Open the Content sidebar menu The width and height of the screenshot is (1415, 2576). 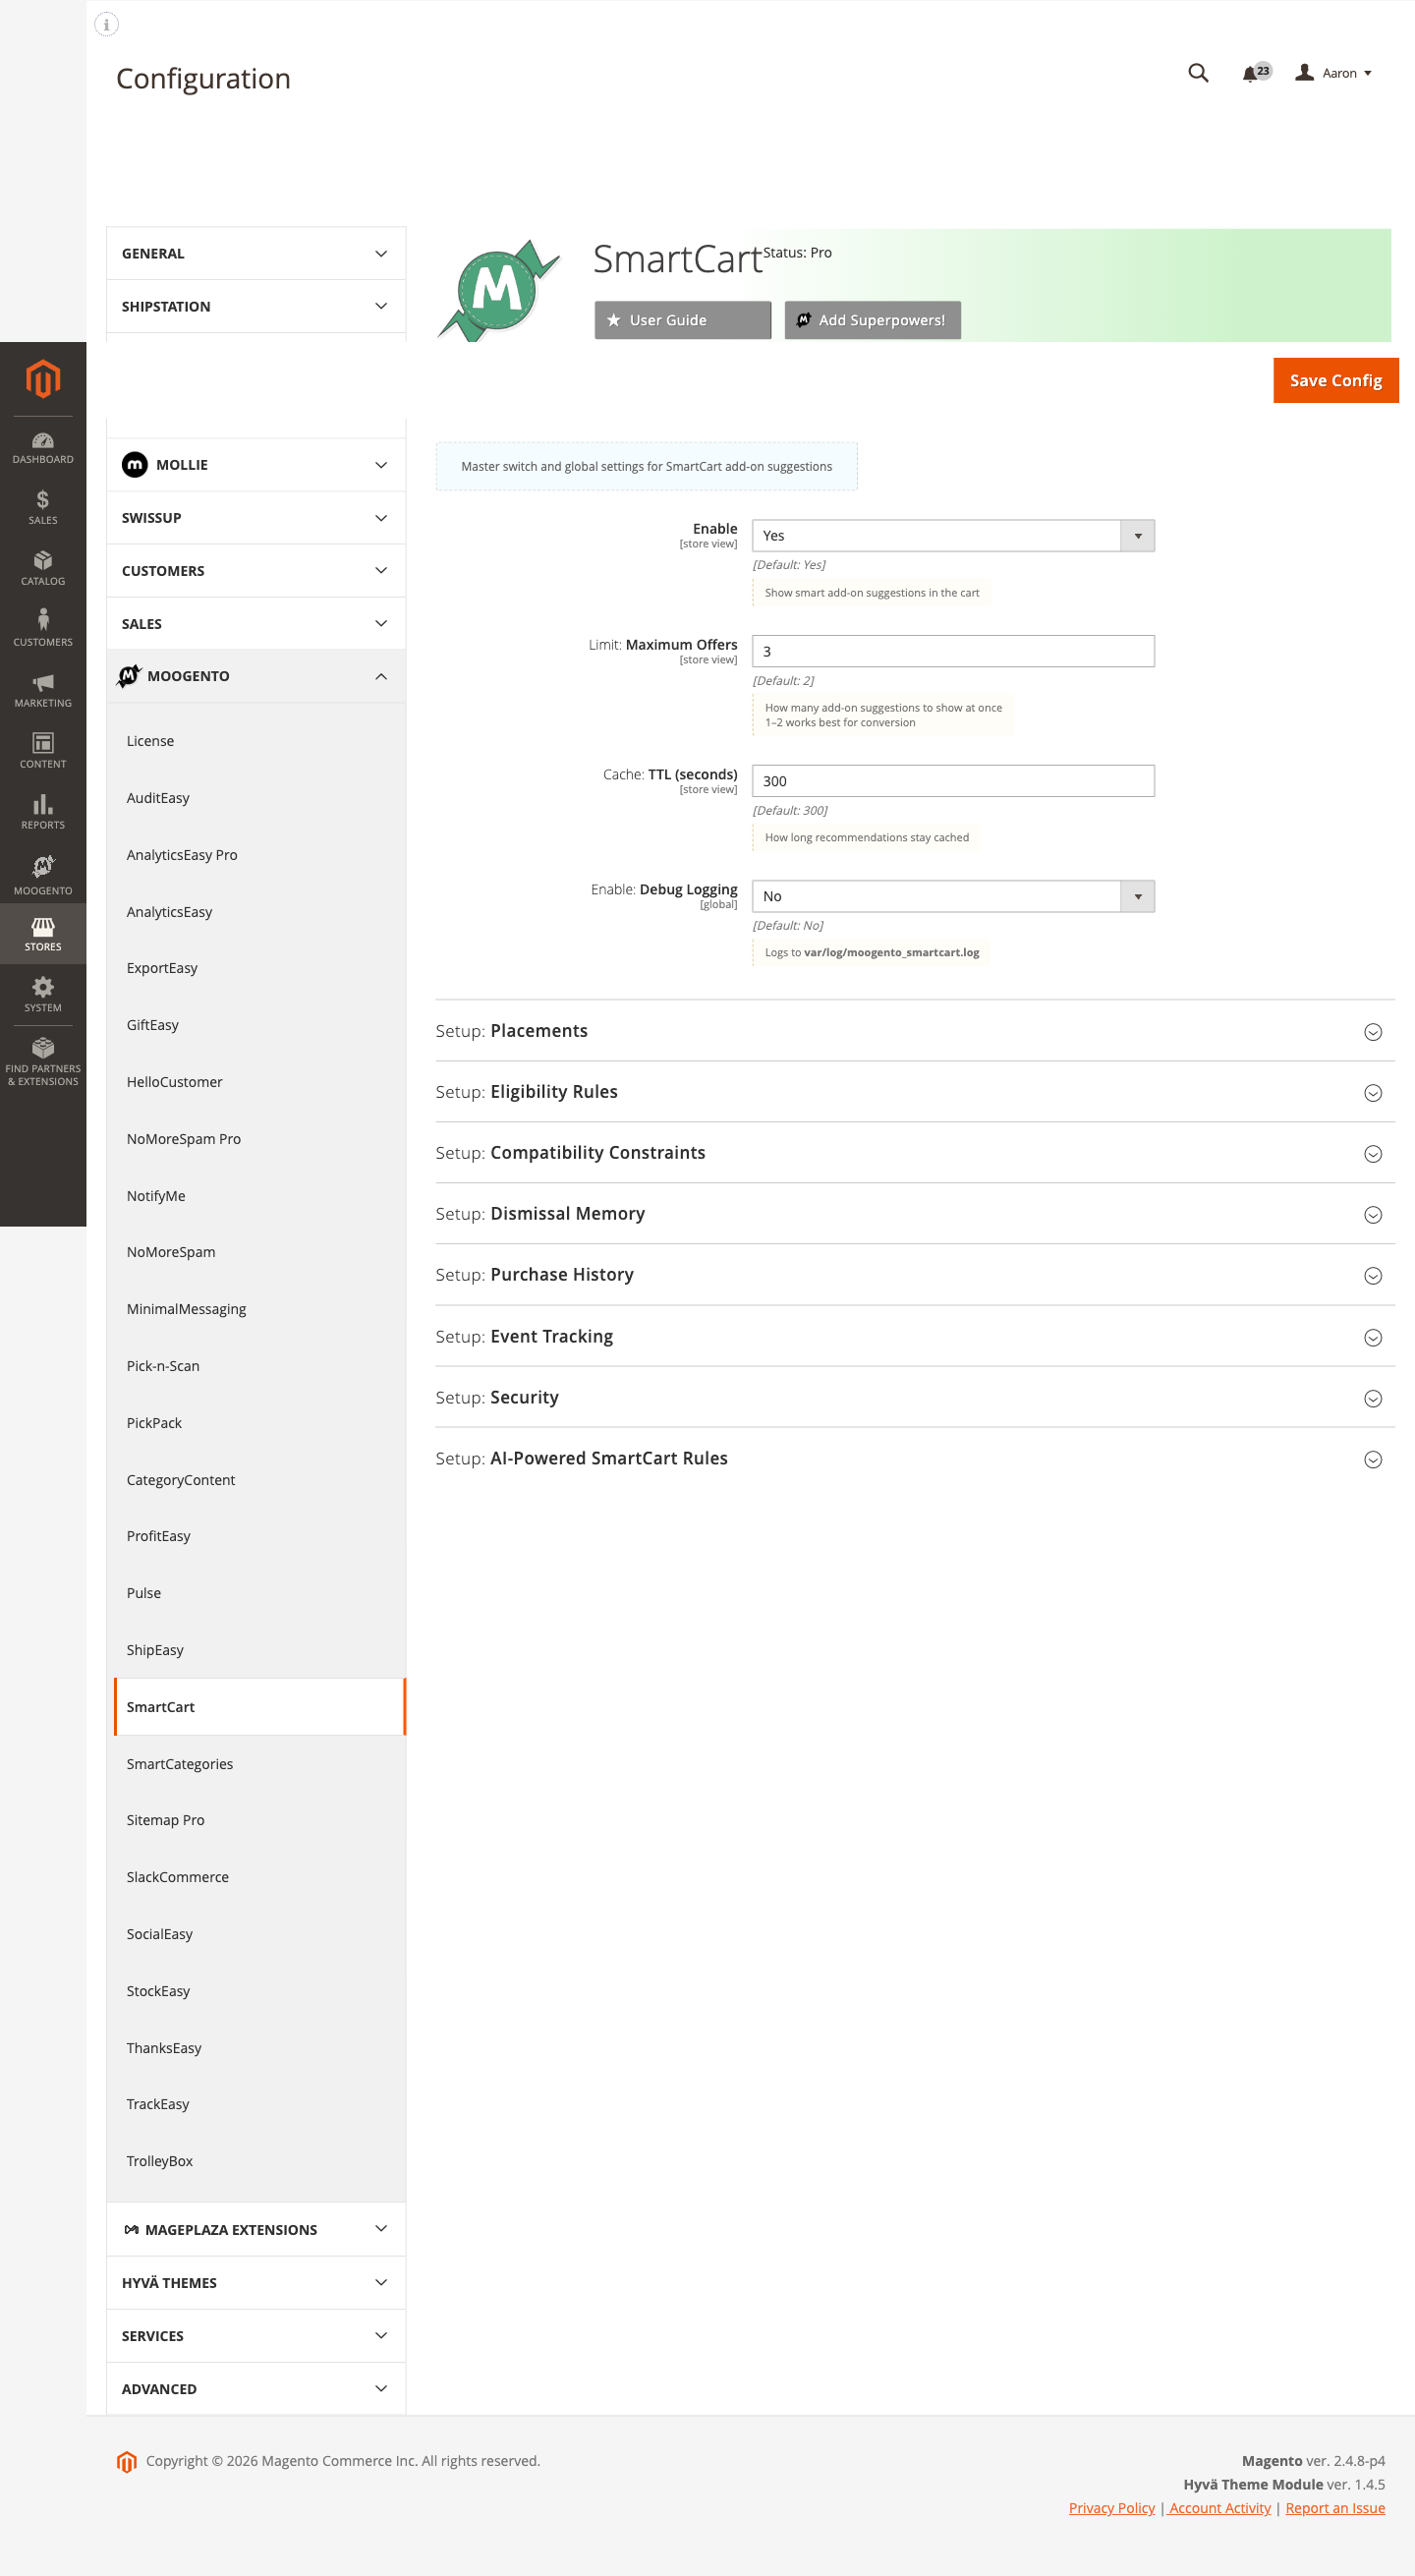(43, 752)
